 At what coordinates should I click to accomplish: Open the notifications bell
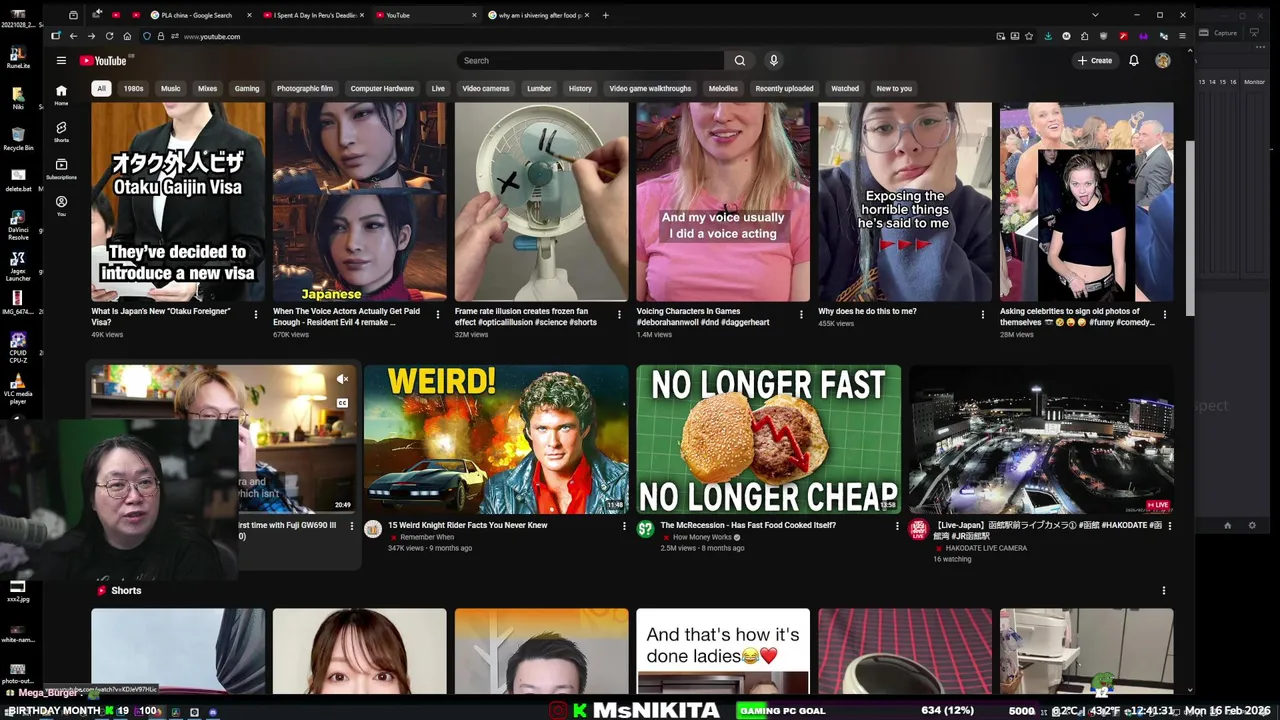1134,60
